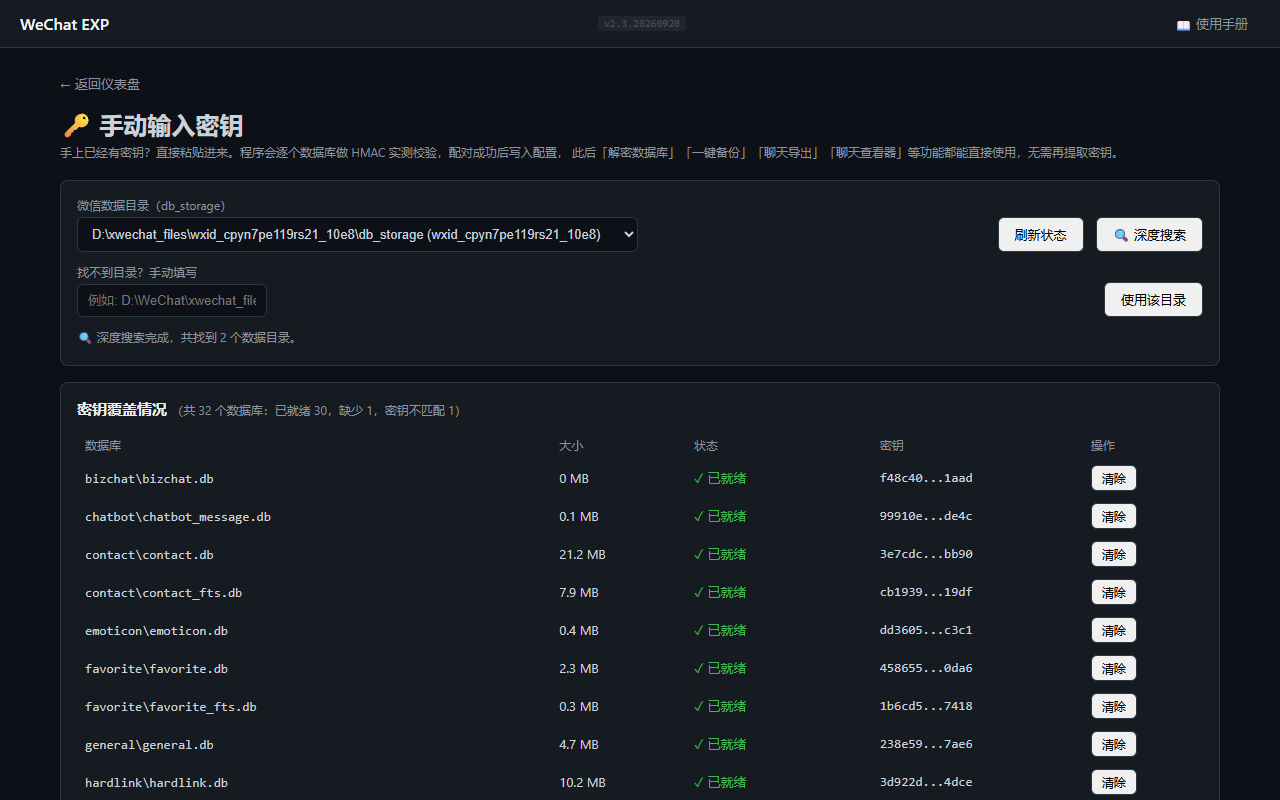Clear key for bizchat\bizchat.db
The image size is (1280, 800).
tap(1113, 479)
